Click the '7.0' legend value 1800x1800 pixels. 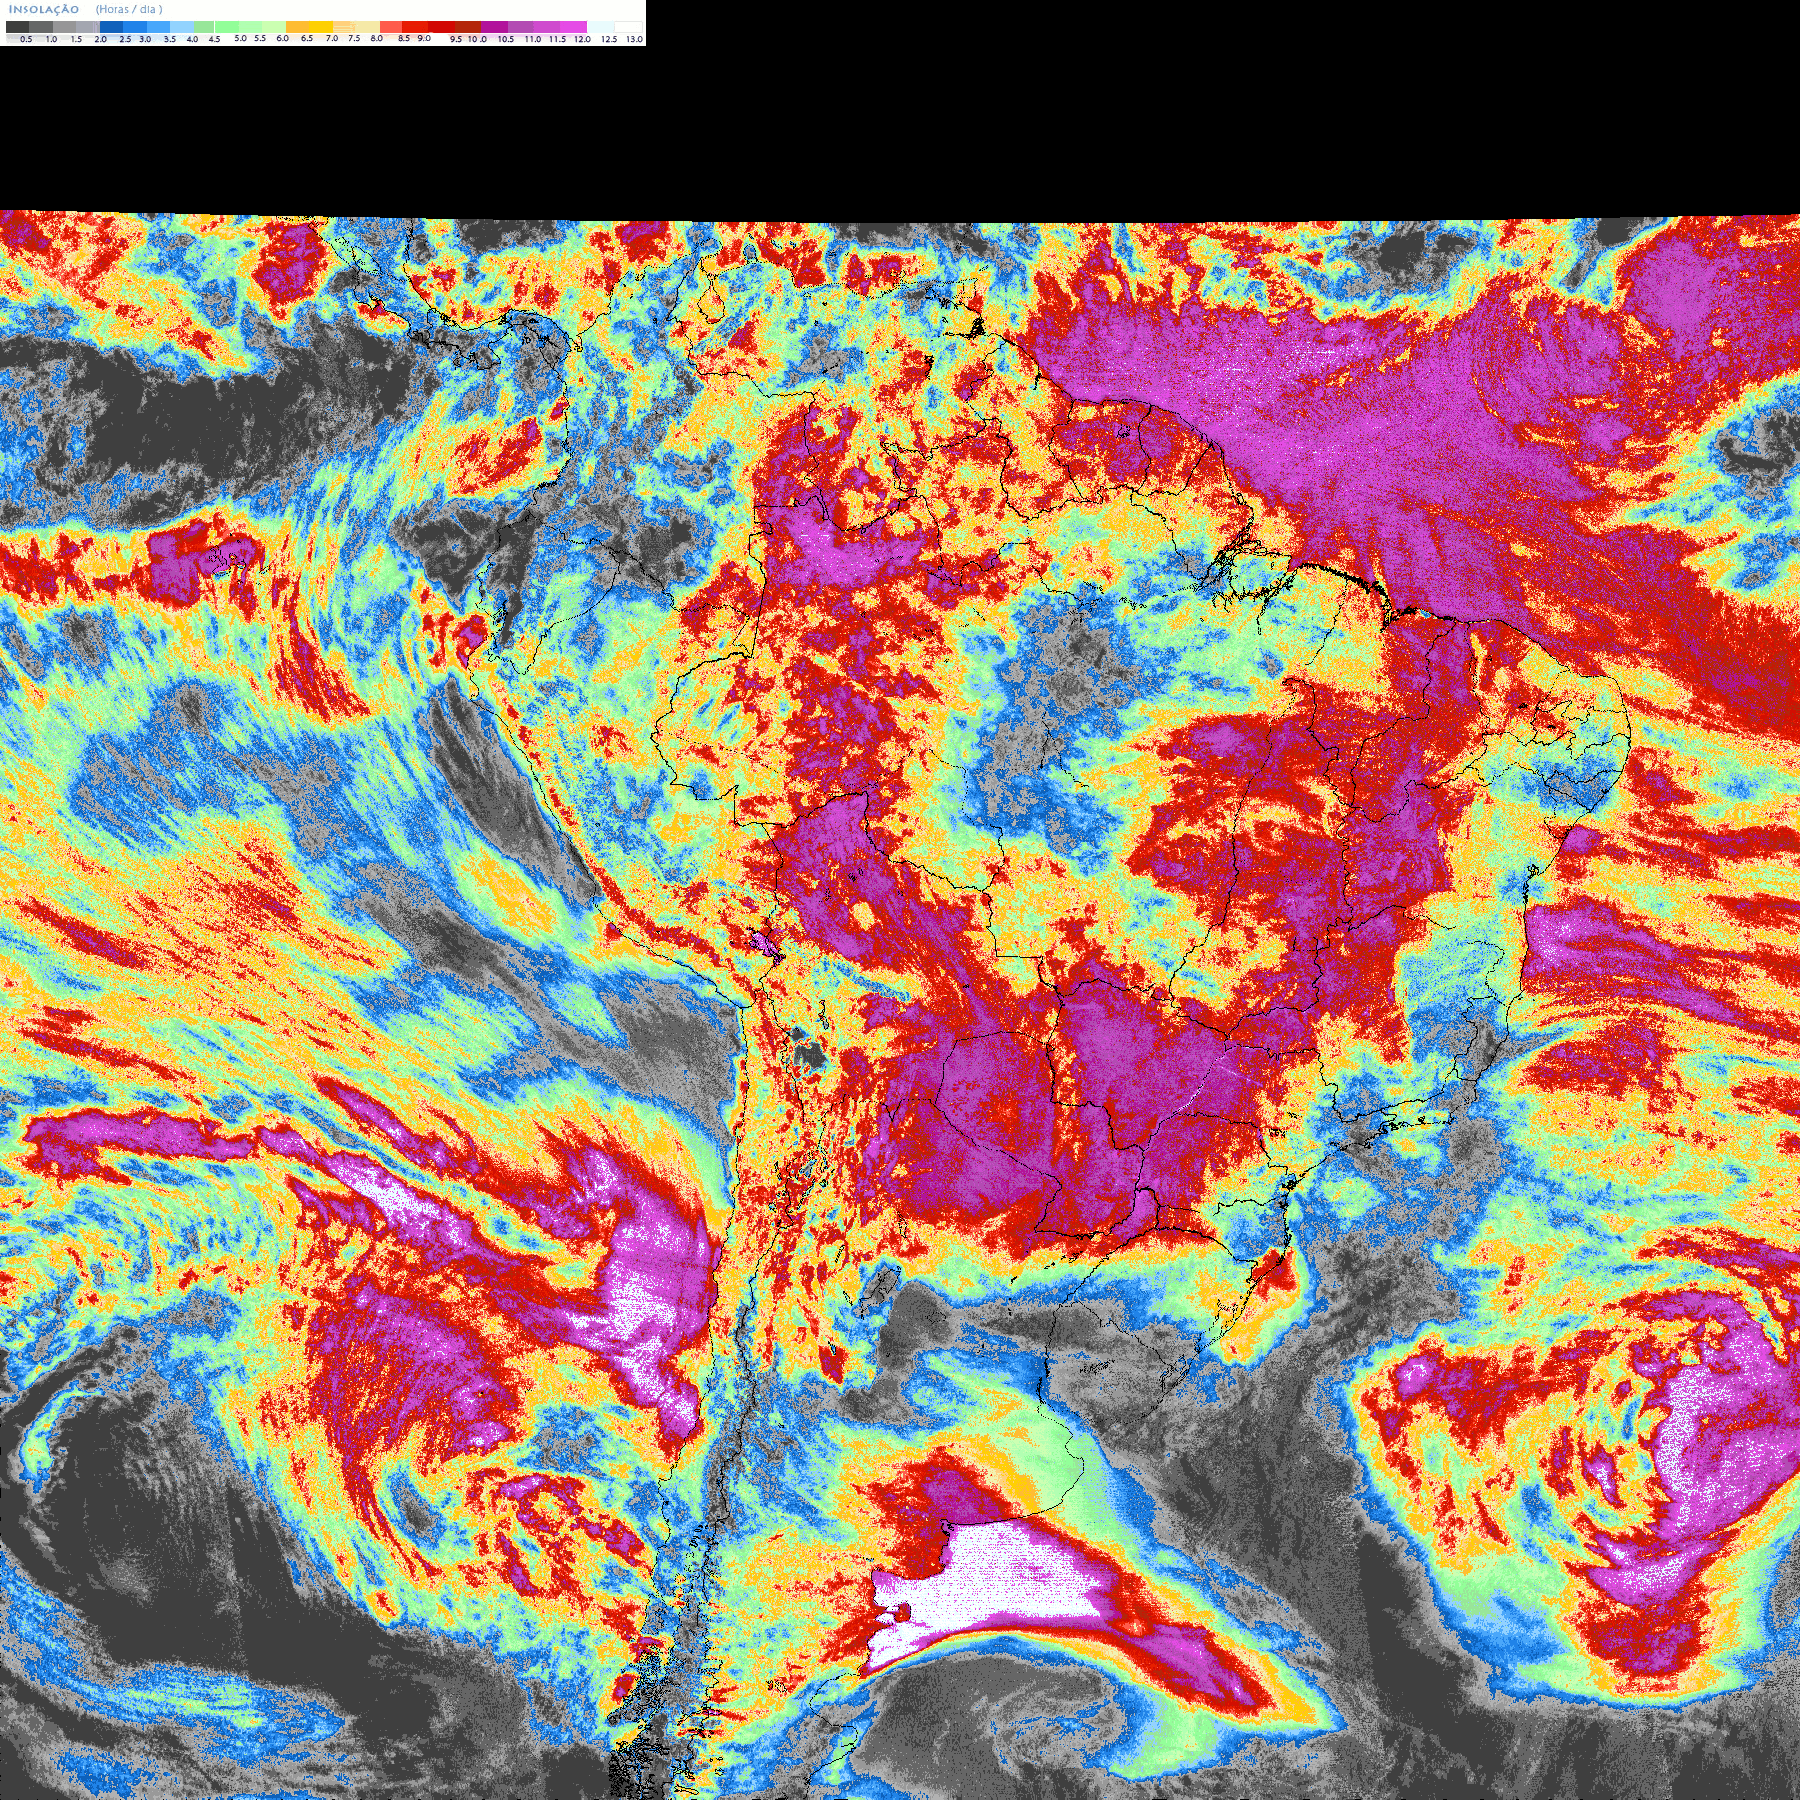[x=332, y=38]
